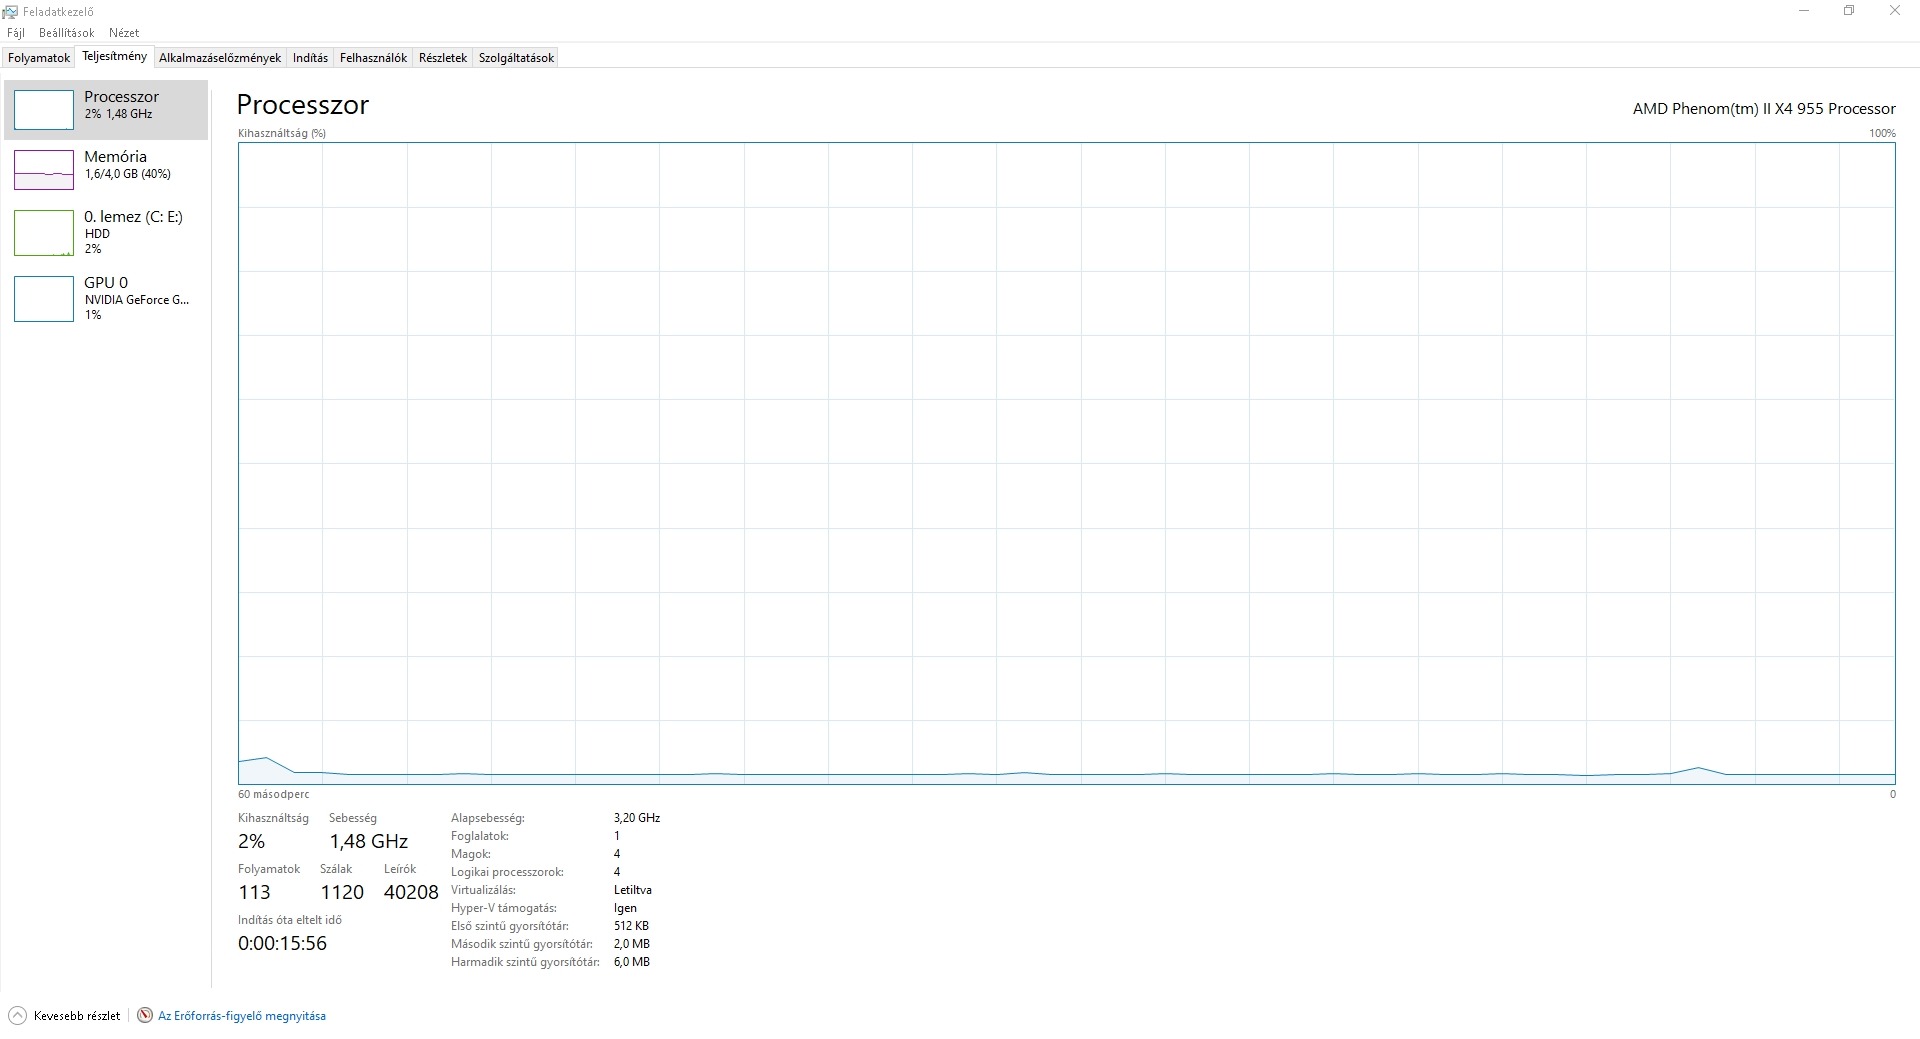Switch to the Felhasználók tab
Screen dimensions: 1920x1039
click(373, 58)
